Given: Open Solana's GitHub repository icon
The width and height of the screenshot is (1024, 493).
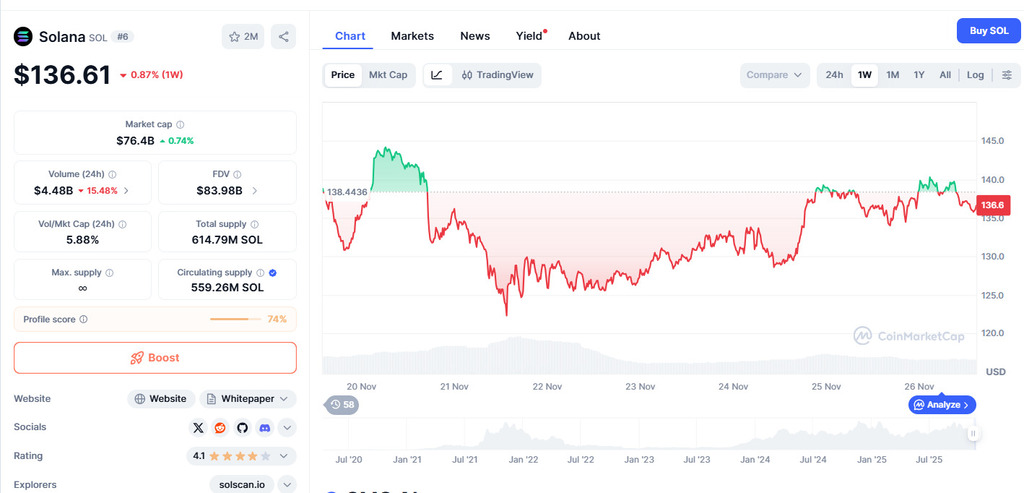Looking at the screenshot, I should pos(242,428).
